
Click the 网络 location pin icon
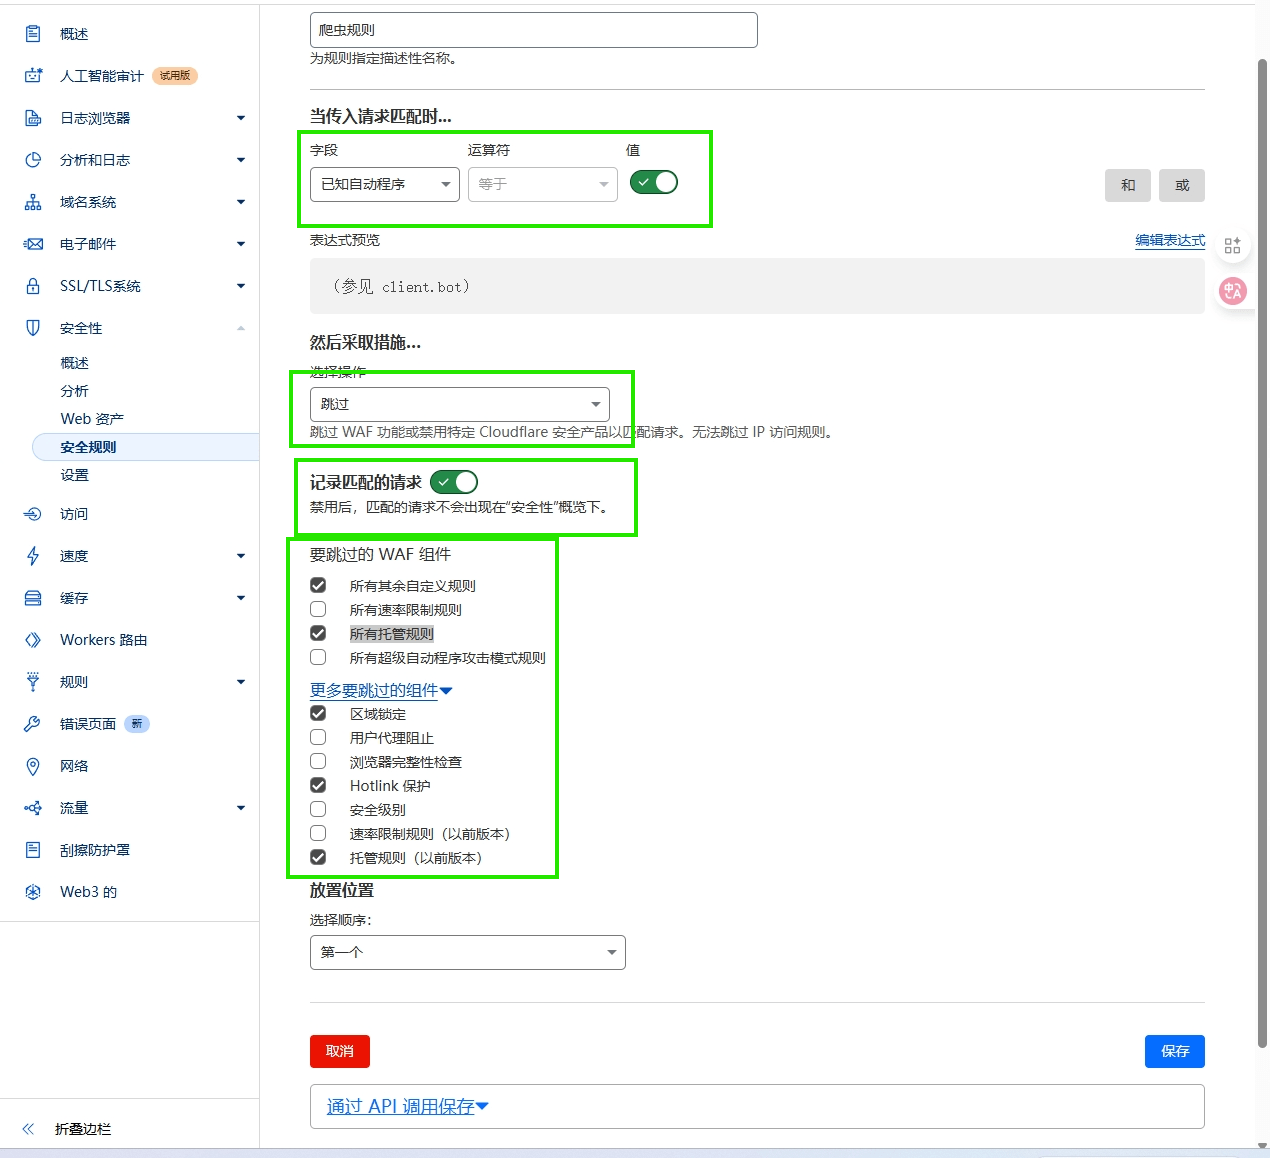[x=33, y=766]
